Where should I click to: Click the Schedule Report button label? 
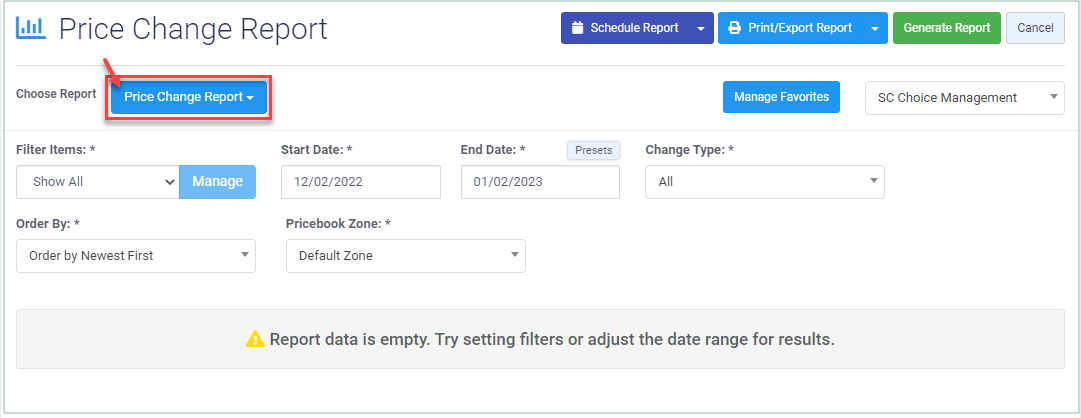coord(634,28)
